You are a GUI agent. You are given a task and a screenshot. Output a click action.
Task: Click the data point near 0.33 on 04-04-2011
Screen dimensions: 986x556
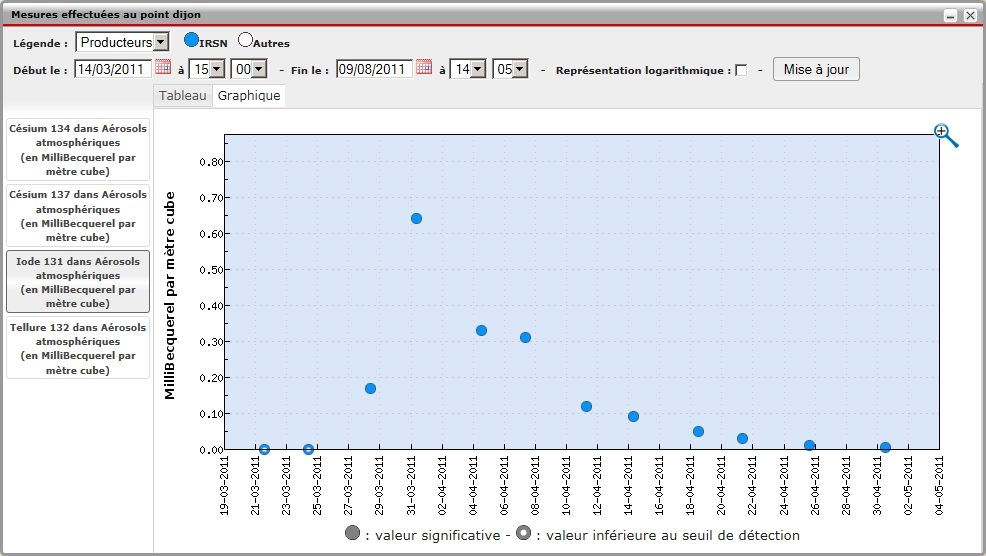pos(482,330)
